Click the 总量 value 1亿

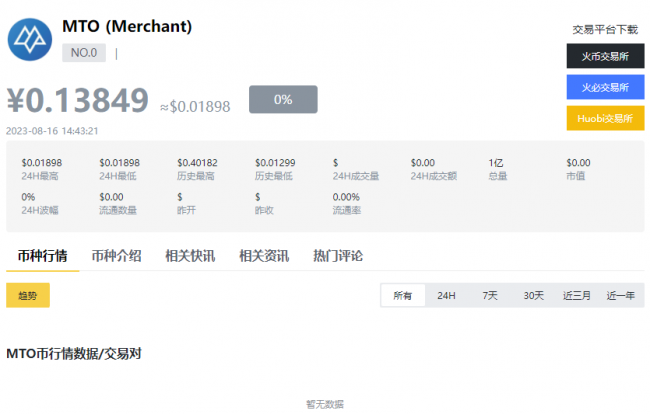pos(496,162)
